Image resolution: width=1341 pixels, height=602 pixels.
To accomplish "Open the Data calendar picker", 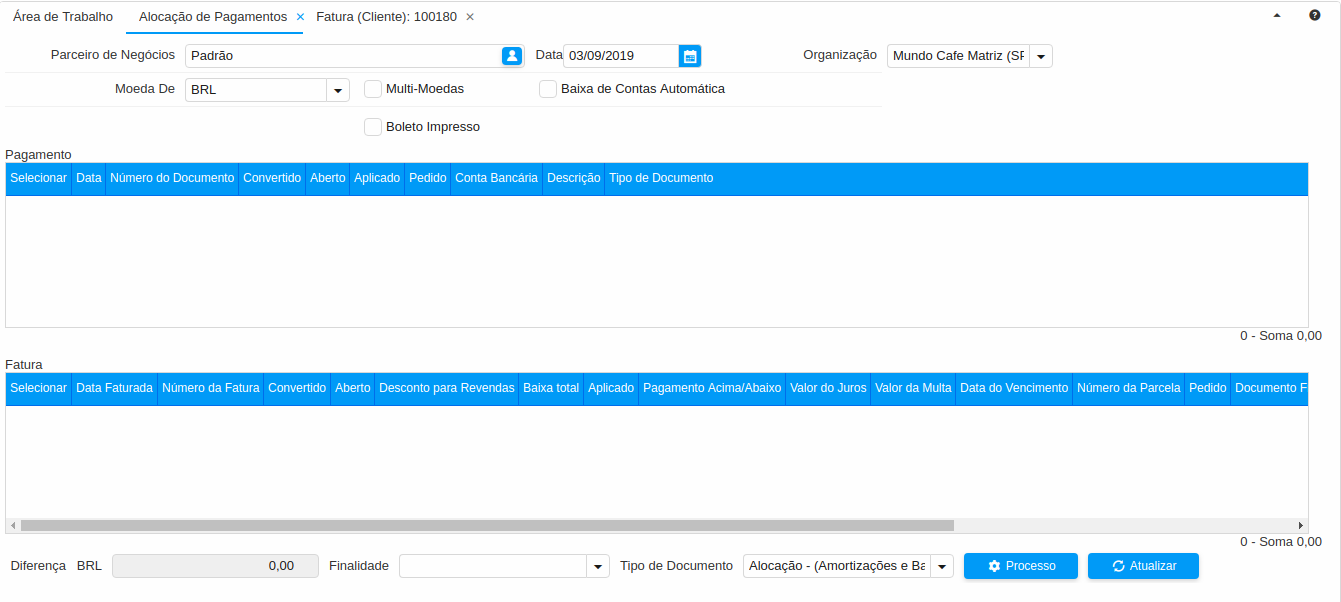I will point(690,56).
